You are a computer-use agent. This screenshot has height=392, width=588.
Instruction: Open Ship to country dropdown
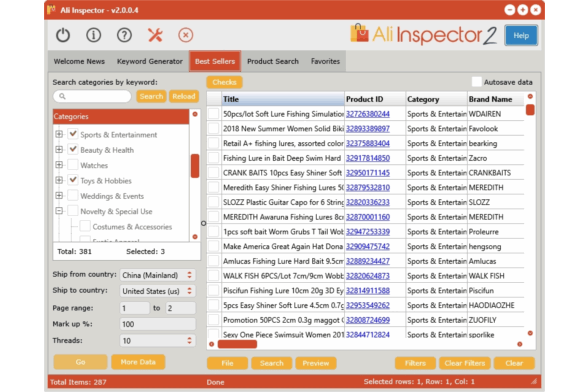pos(158,291)
